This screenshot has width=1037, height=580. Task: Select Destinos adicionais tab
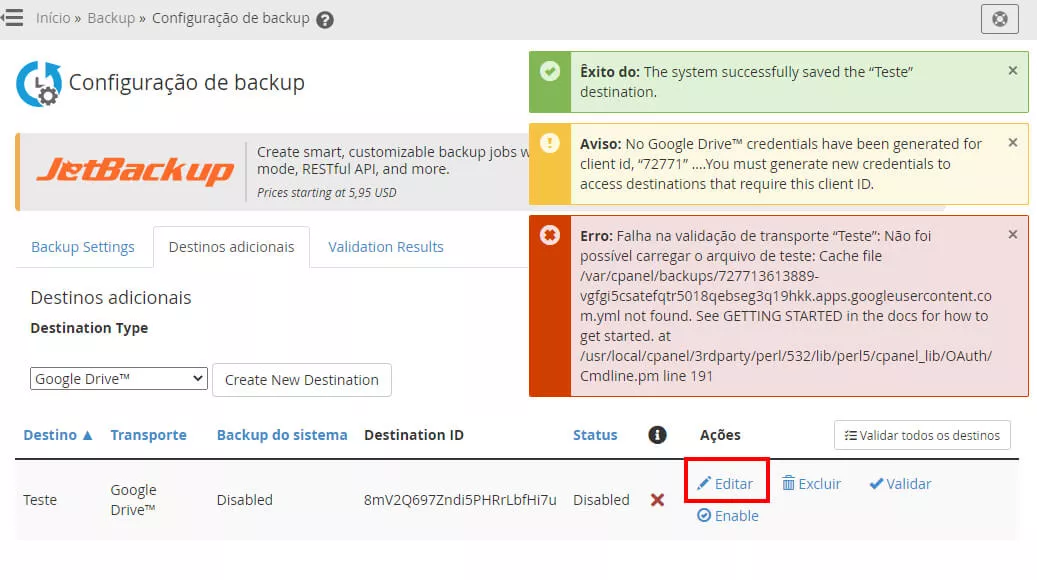click(231, 247)
